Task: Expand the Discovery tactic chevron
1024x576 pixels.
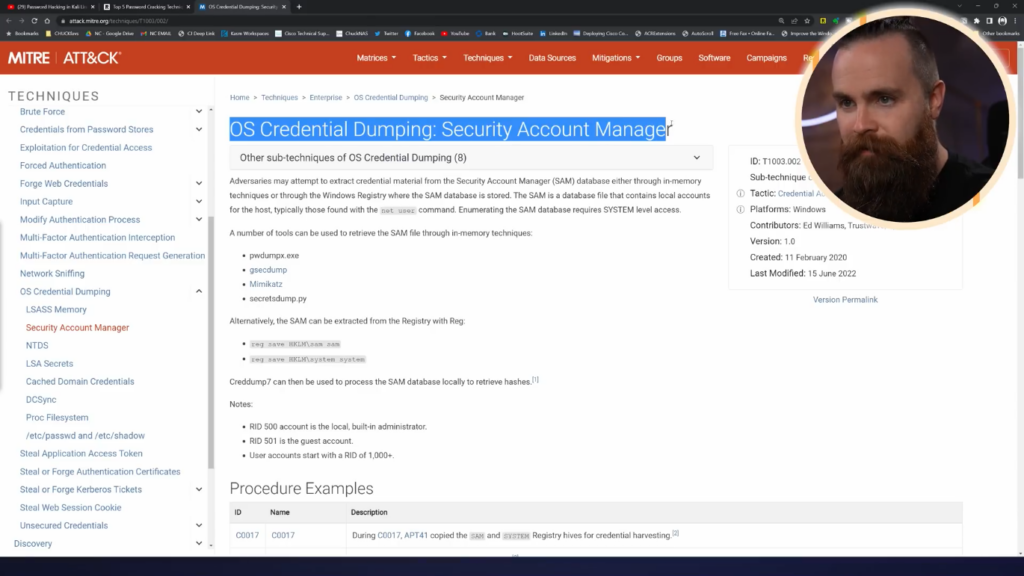Action: click(x=199, y=543)
